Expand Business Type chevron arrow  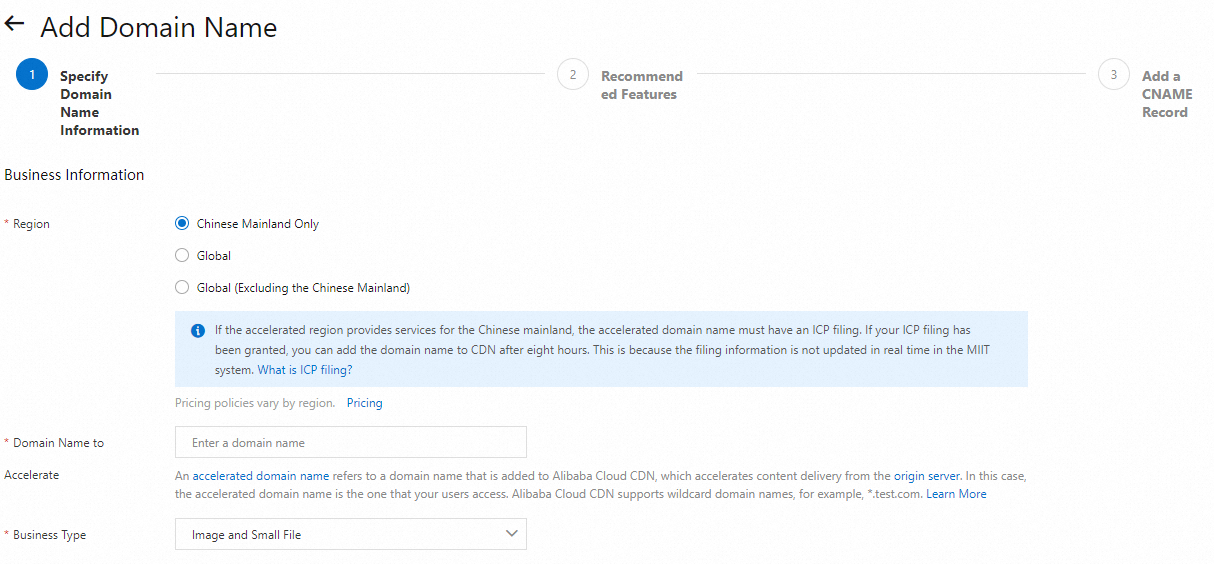point(512,534)
